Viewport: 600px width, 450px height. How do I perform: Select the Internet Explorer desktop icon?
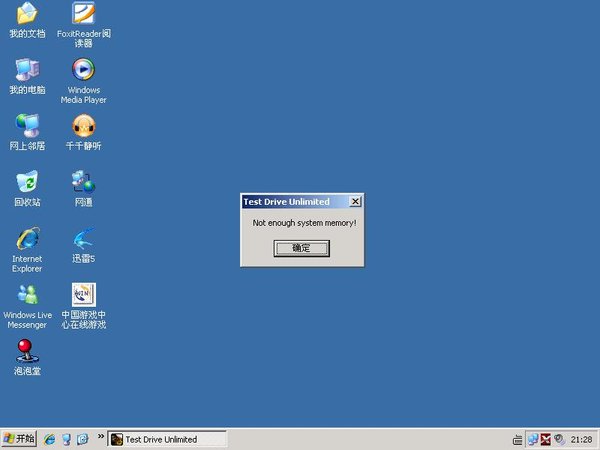(27, 238)
